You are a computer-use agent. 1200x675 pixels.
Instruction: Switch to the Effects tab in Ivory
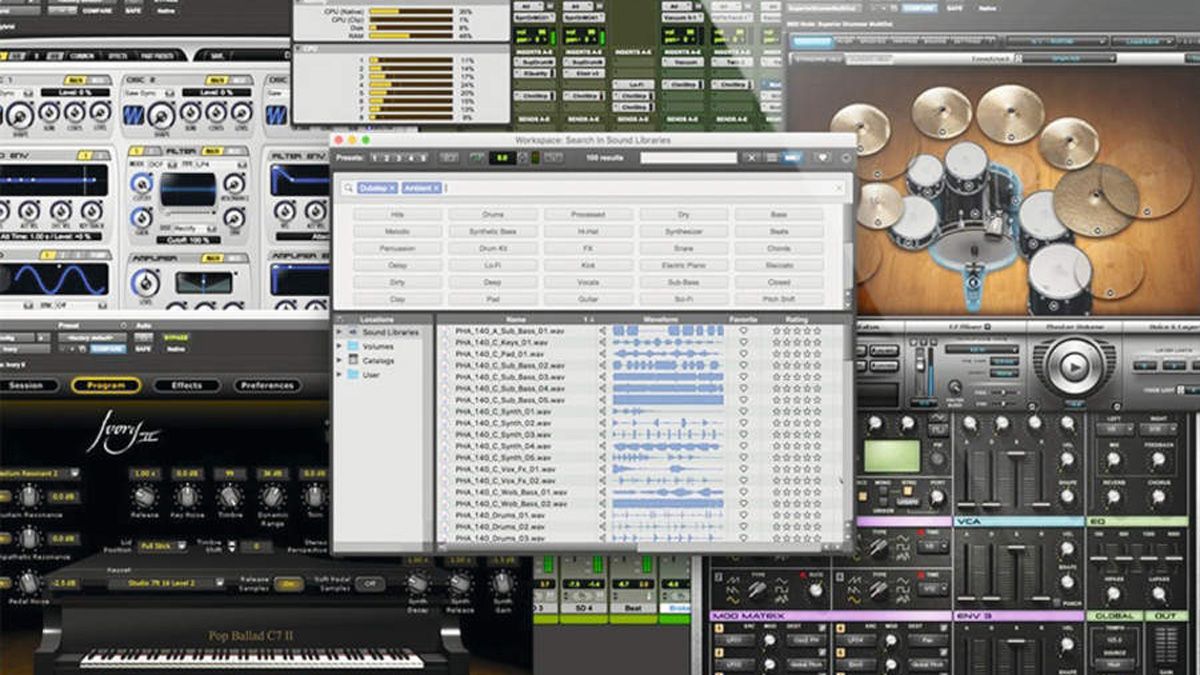[185, 386]
